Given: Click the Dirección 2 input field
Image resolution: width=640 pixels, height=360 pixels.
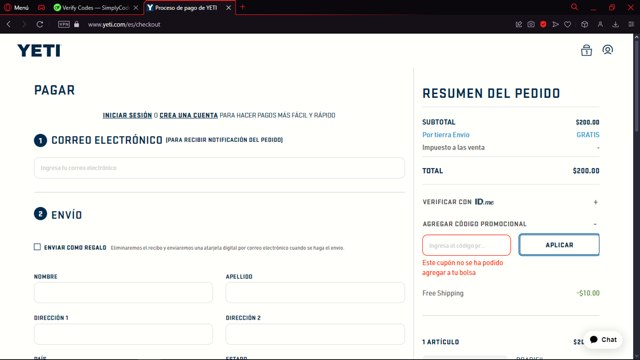Looking at the screenshot, I should (315, 334).
